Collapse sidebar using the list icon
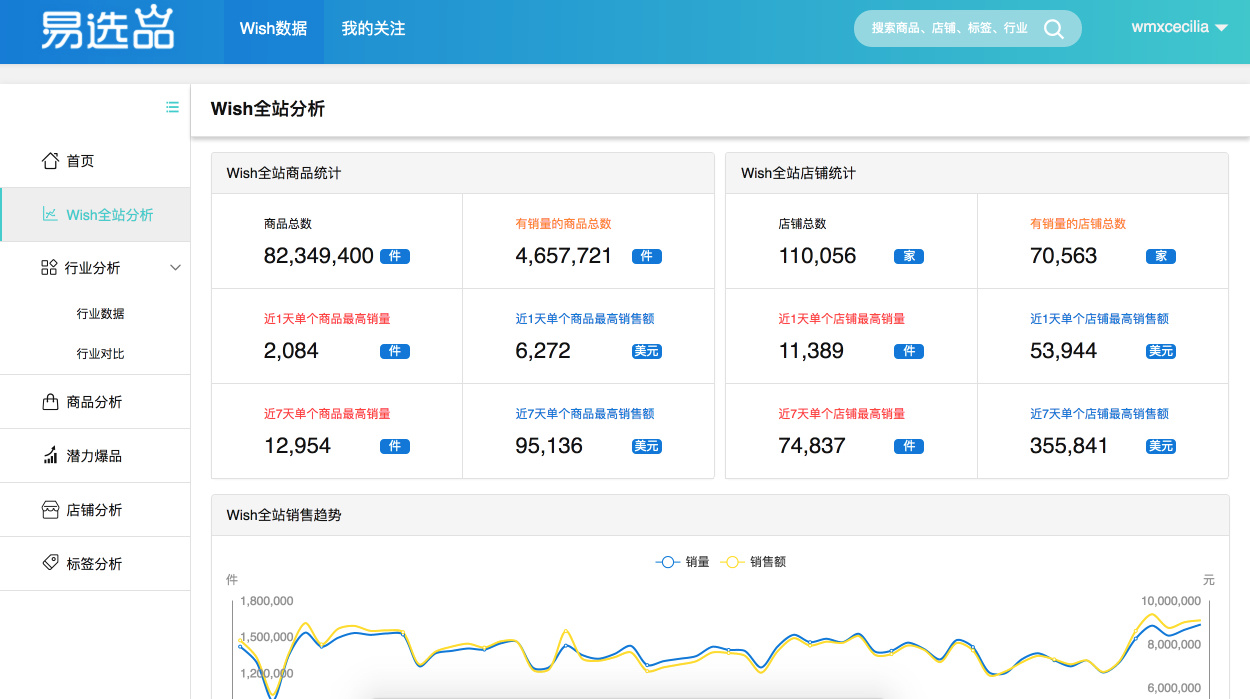Image resolution: width=1250 pixels, height=699 pixels. coord(172,107)
